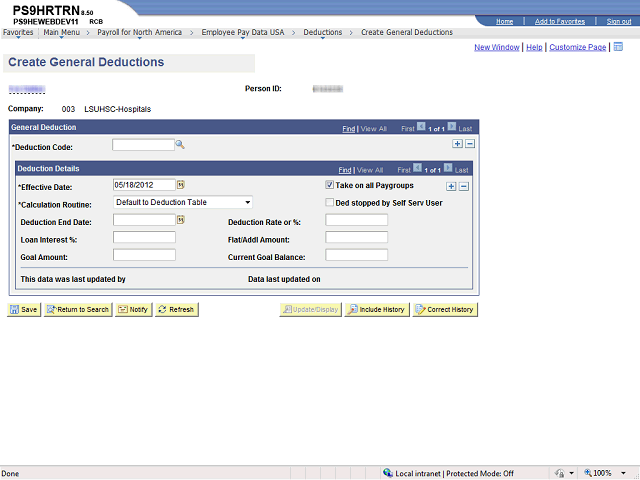Go to the Home link
The image size is (640, 480).
pos(504,22)
